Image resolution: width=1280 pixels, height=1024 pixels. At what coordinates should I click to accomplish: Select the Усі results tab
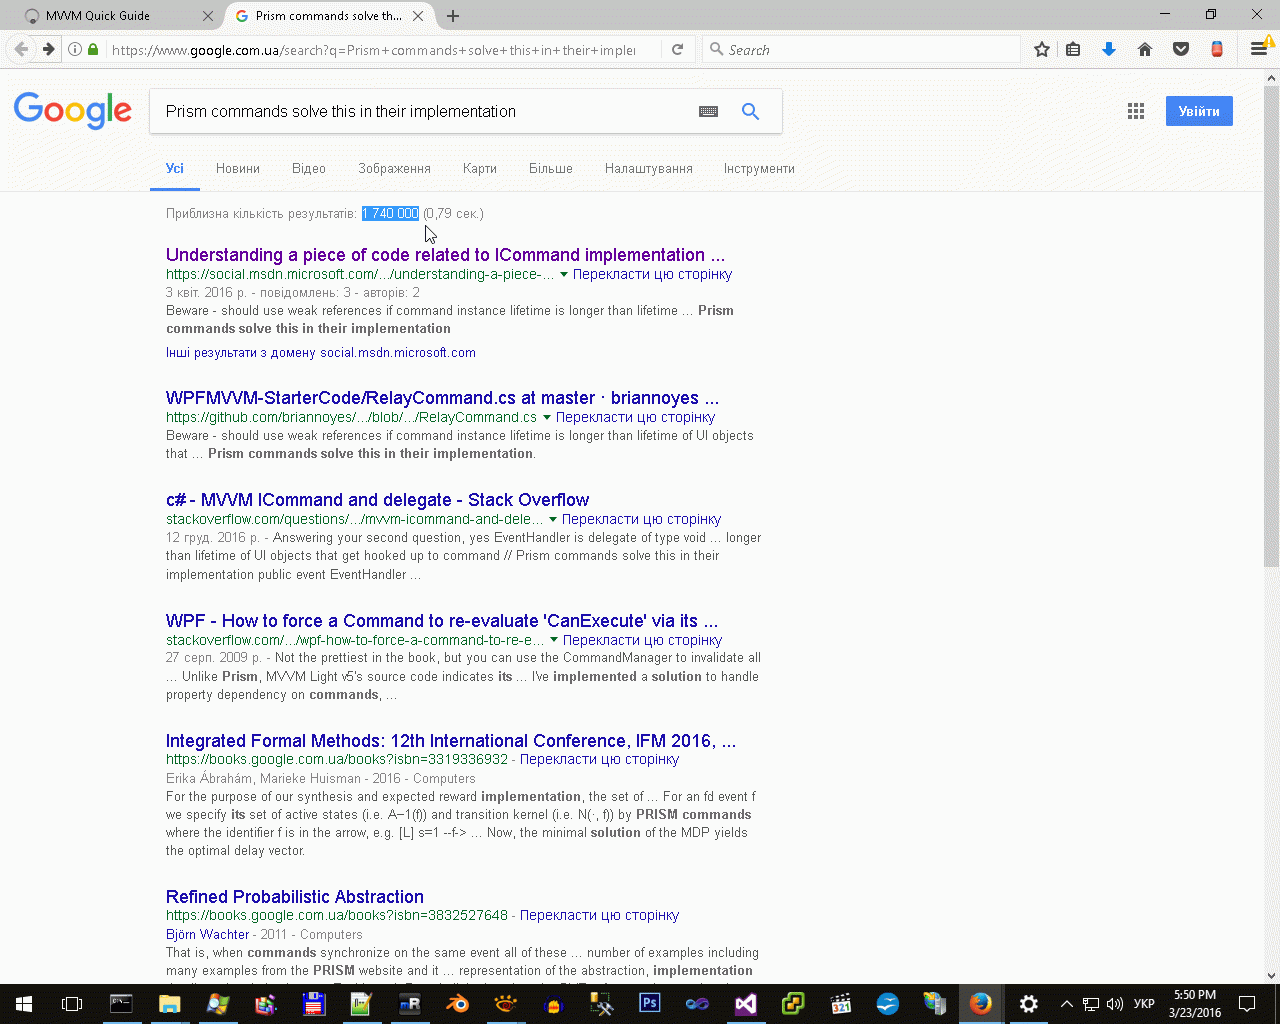175,169
